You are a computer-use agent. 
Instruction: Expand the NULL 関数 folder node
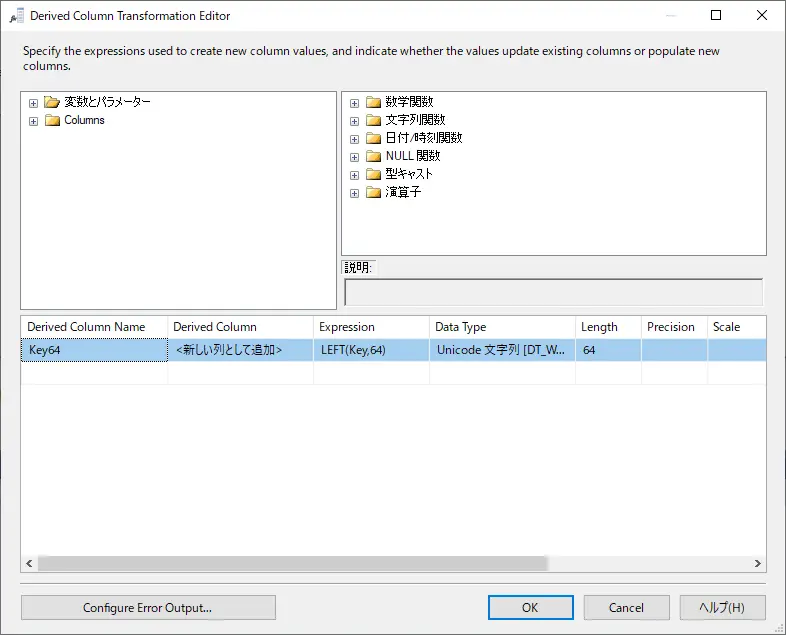(x=354, y=157)
